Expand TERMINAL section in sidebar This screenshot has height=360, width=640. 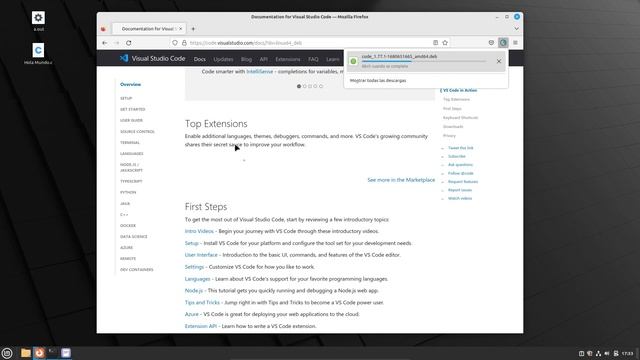130,142
